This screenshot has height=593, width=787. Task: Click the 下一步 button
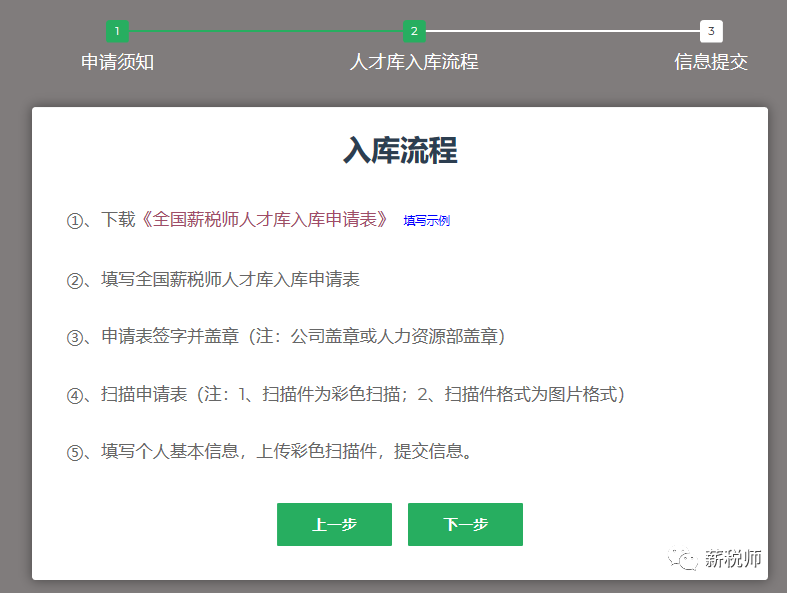point(465,524)
